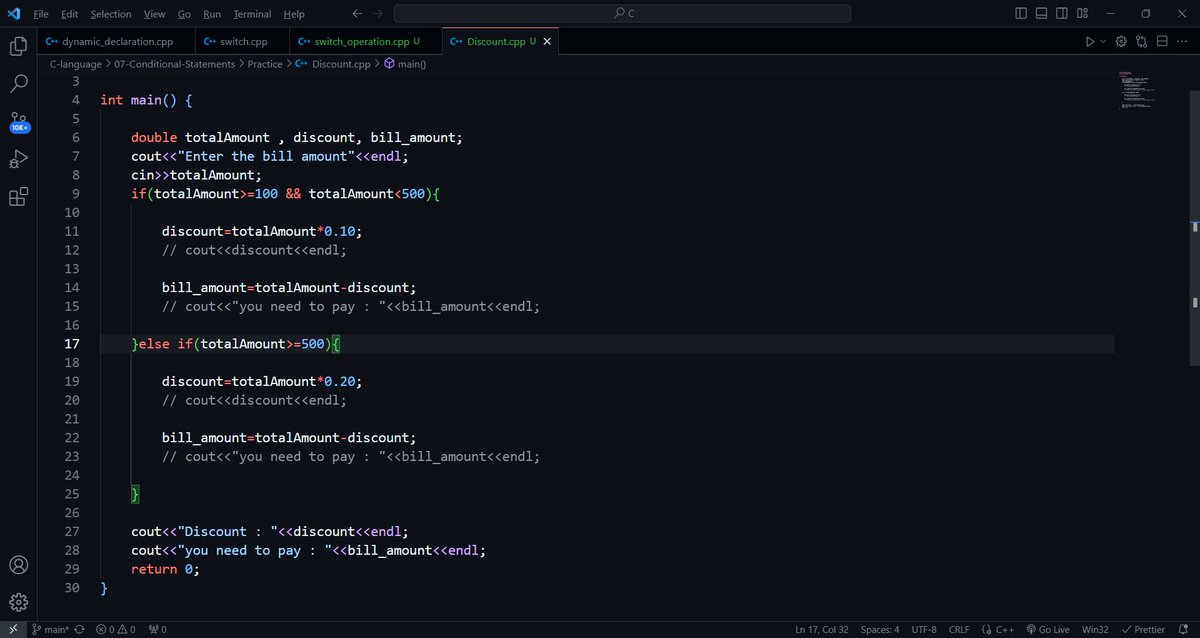
Task: Change CRLF end of line sequence
Action: pyautogui.click(x=959, y=629)
